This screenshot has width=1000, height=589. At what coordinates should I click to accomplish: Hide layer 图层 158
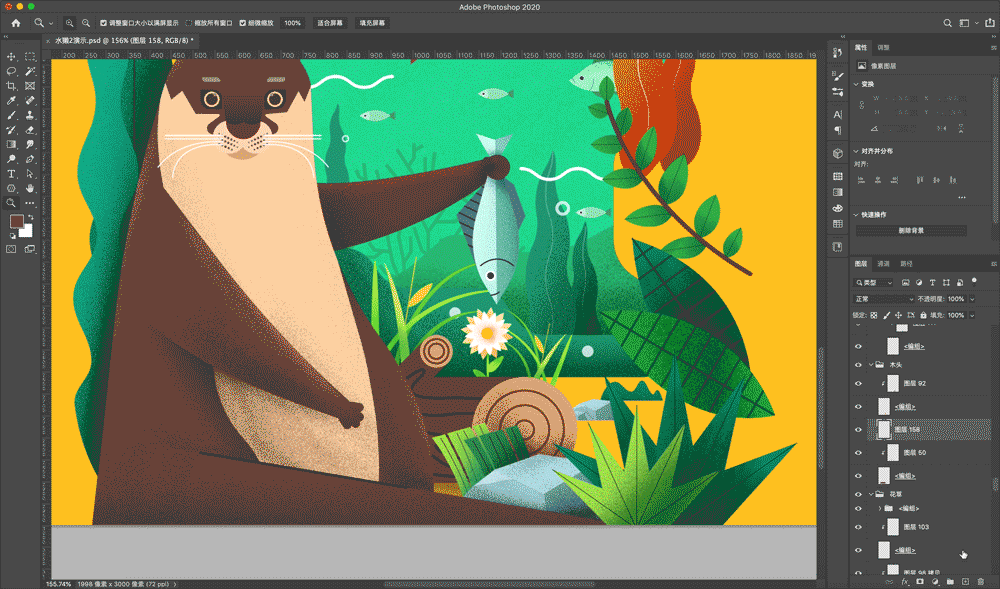858,430
